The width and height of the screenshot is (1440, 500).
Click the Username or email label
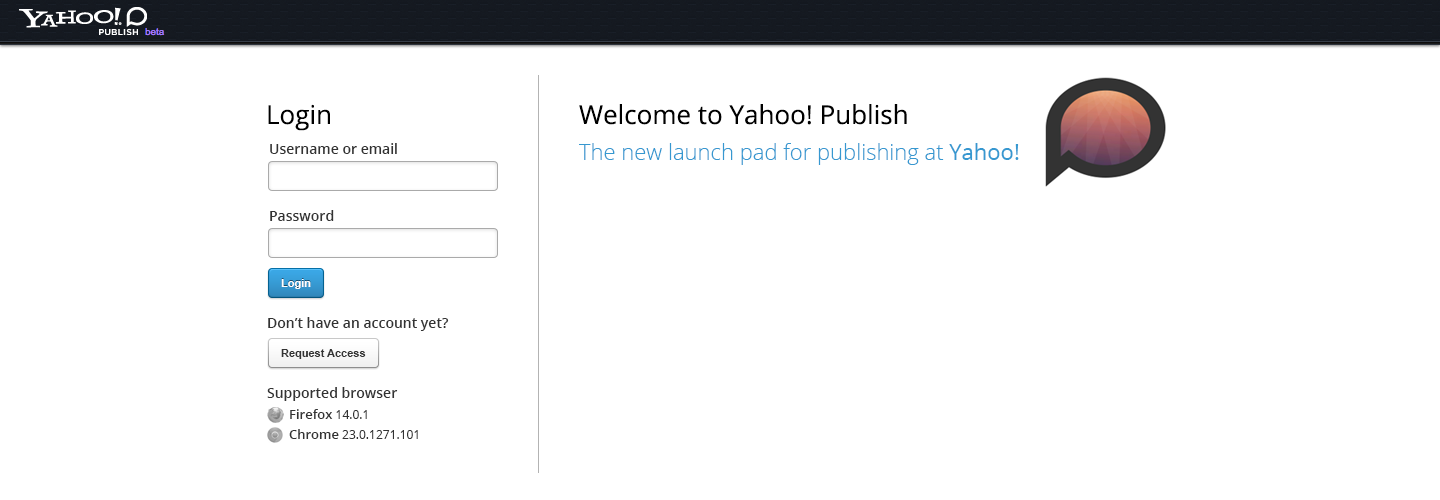pyautogui.click(x=333, y=149)
